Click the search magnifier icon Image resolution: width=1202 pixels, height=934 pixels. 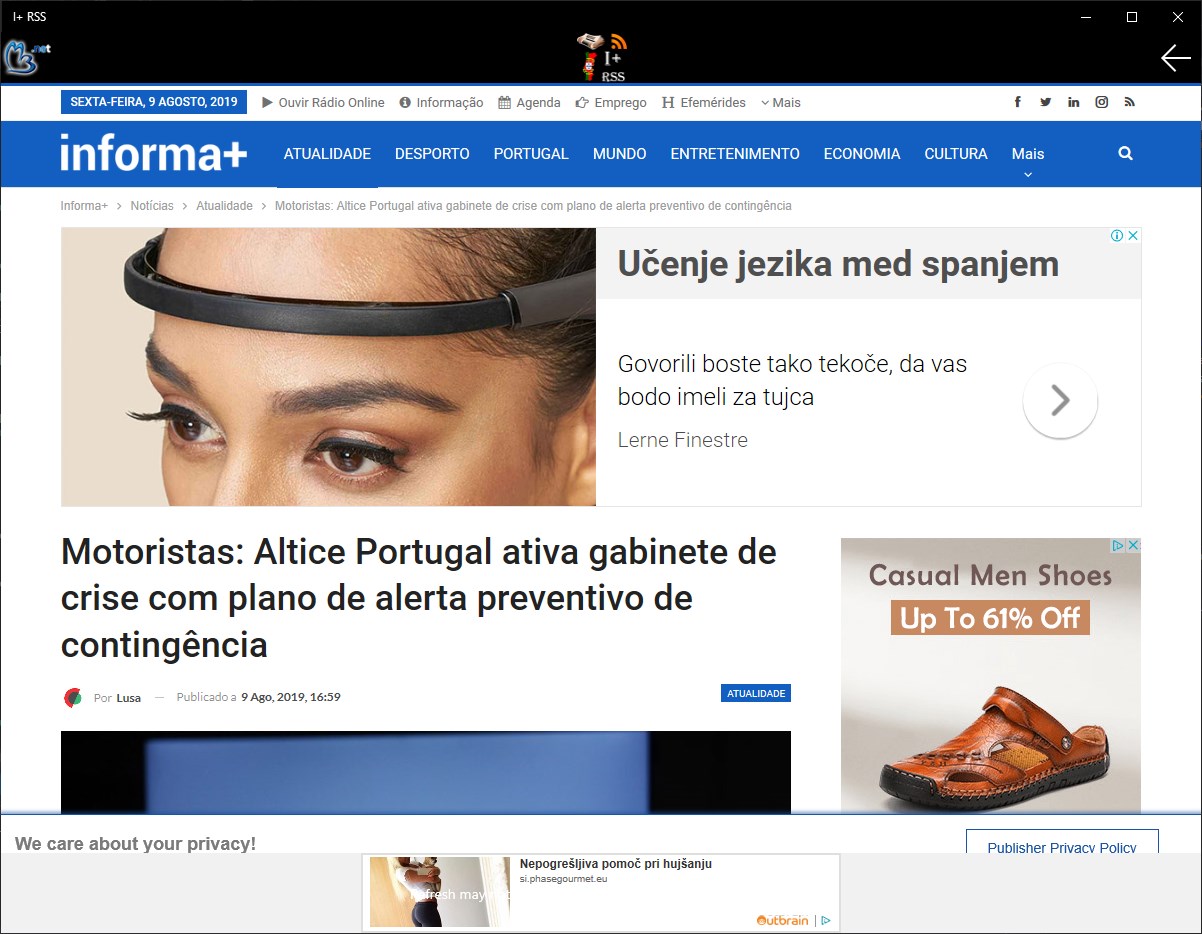(x=1126, y=153)
